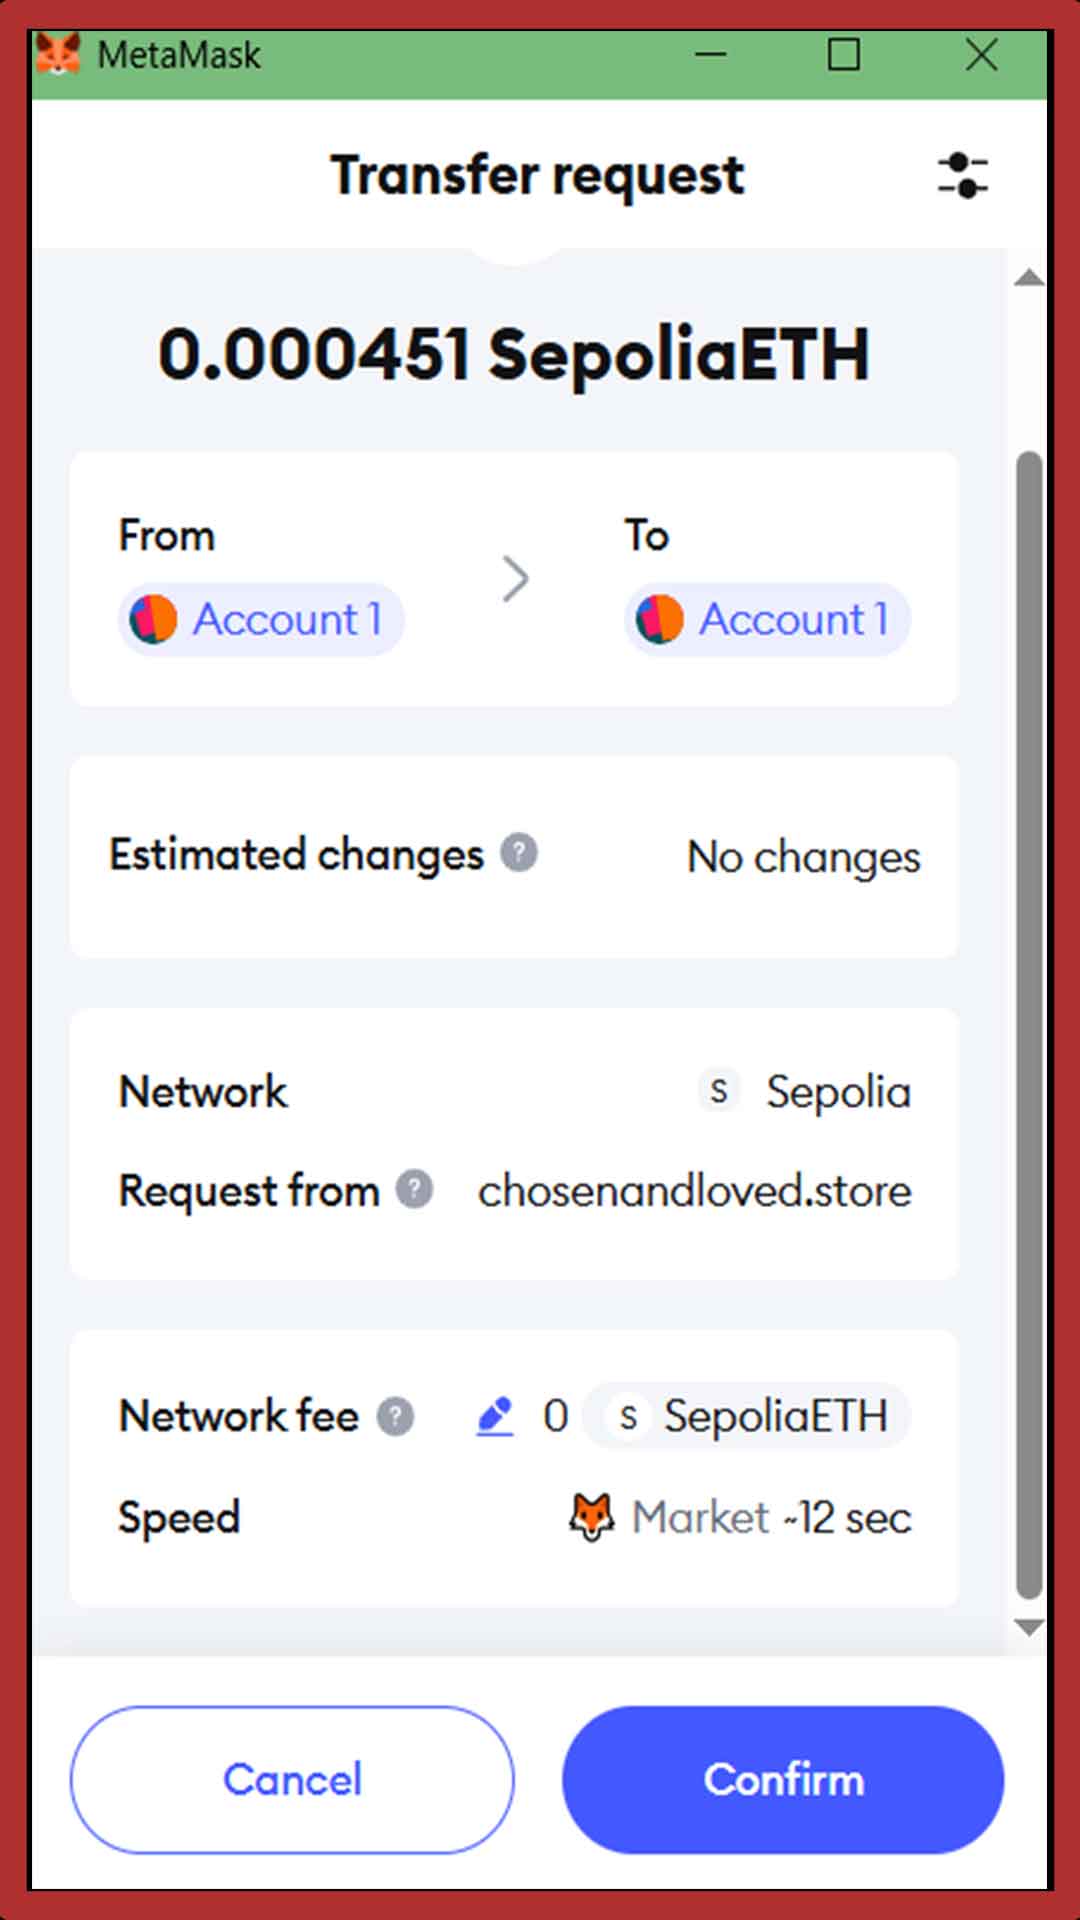This screenshot has width=1080, height=1920.
Task: Open the advanced settings sliders icon
Action: (962, 176)
